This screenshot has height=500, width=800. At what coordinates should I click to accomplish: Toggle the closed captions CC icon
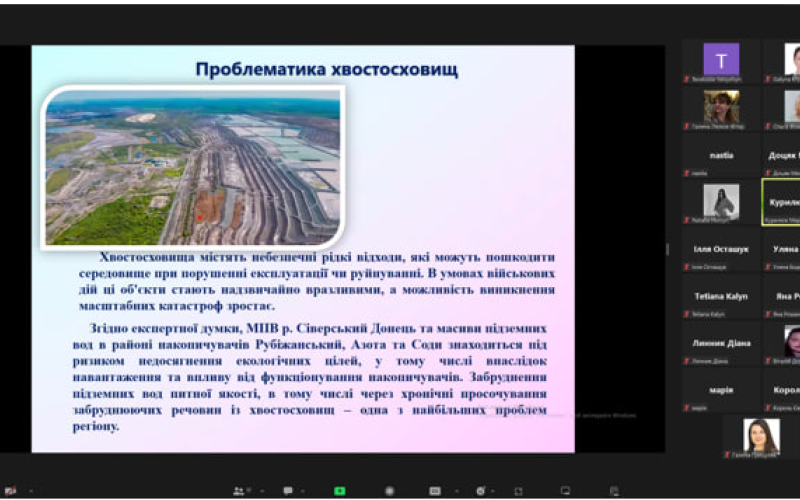(x=435, y=491)
